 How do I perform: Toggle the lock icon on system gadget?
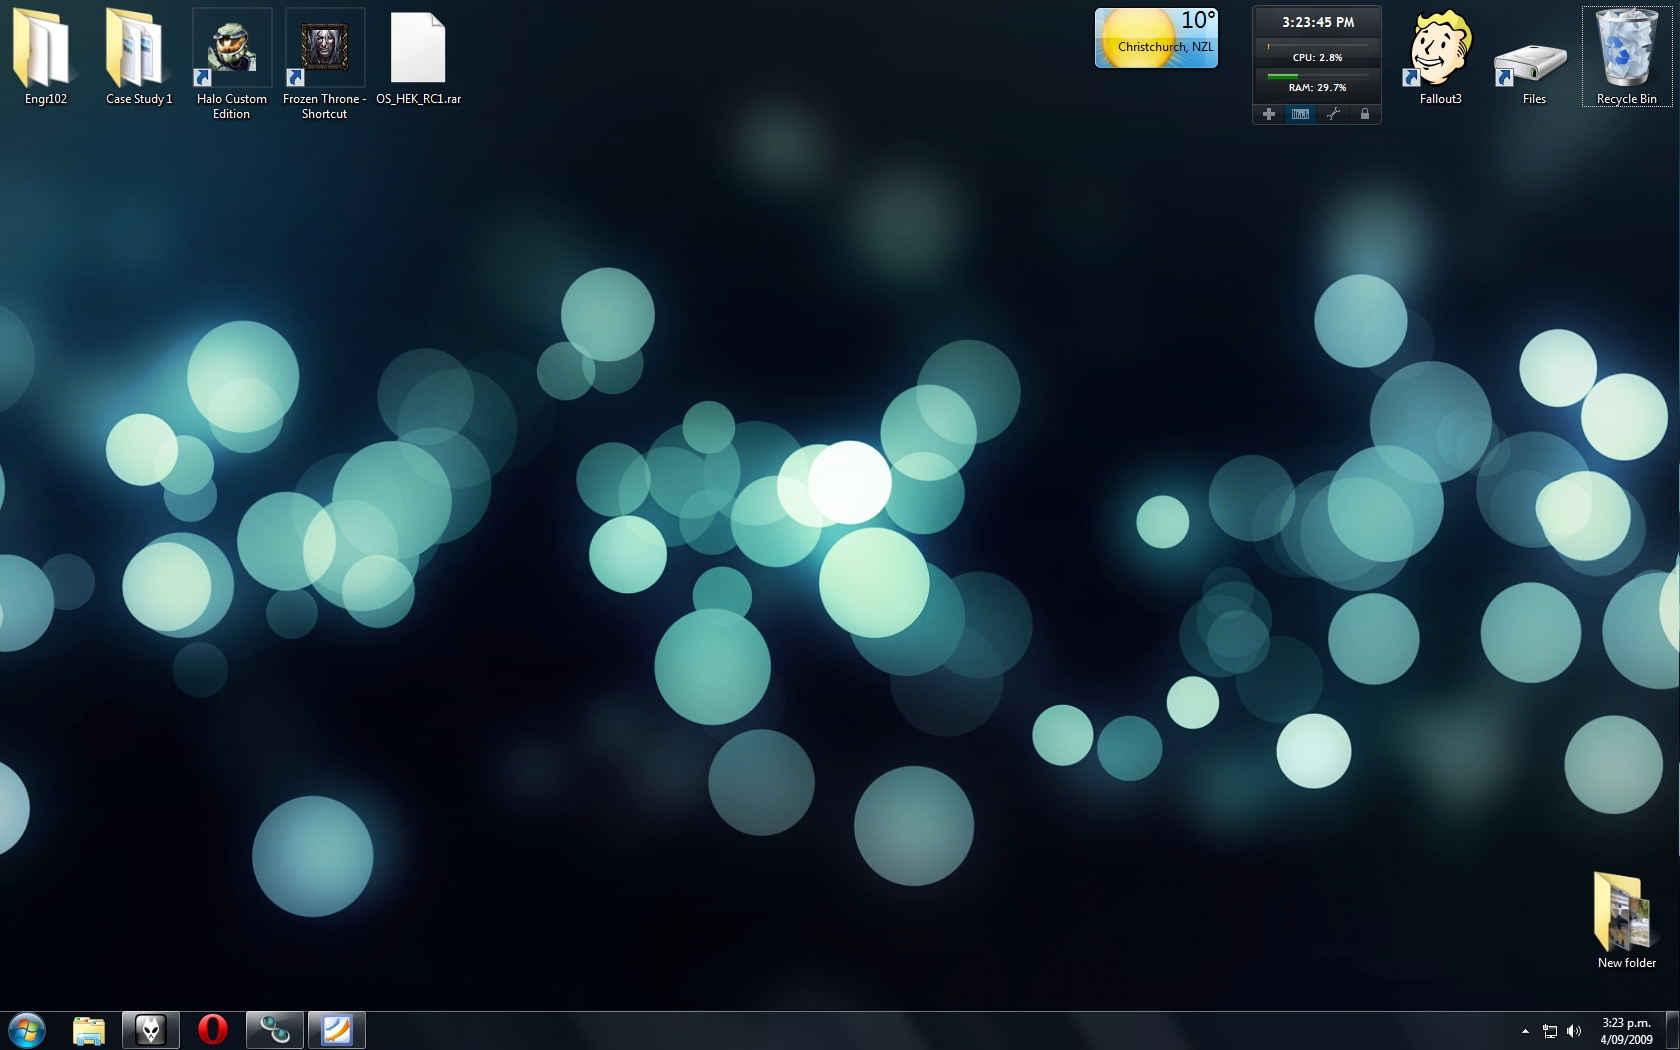point(1364,114)
